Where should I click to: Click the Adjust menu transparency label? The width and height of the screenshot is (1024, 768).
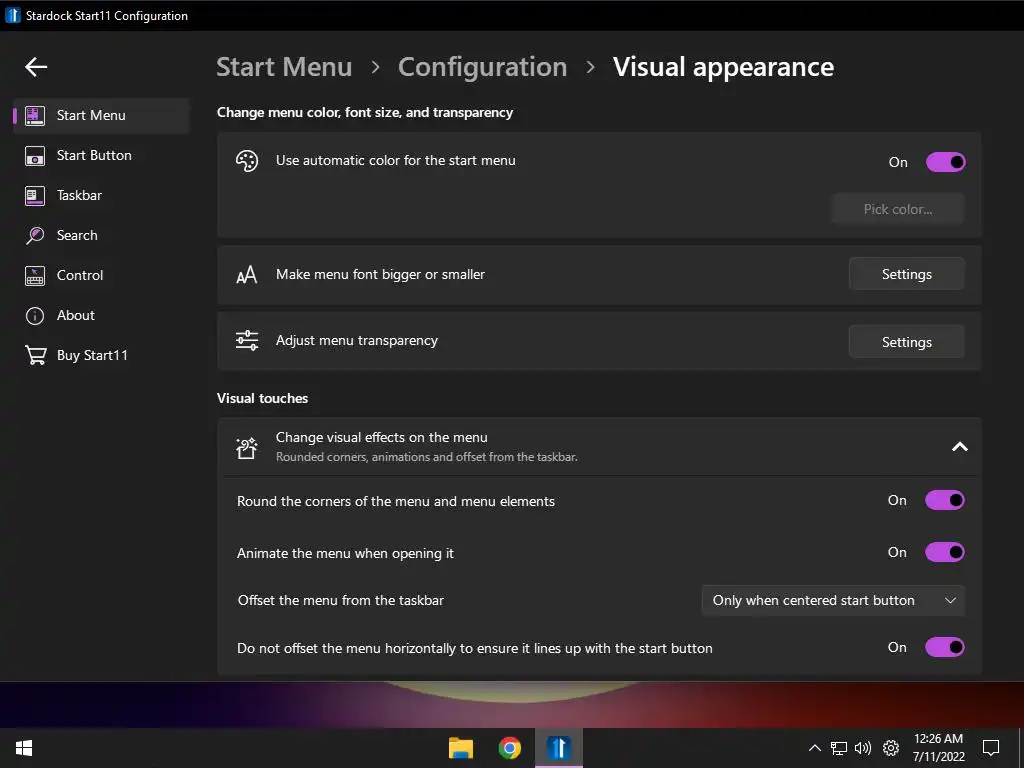tap(357, 341)
